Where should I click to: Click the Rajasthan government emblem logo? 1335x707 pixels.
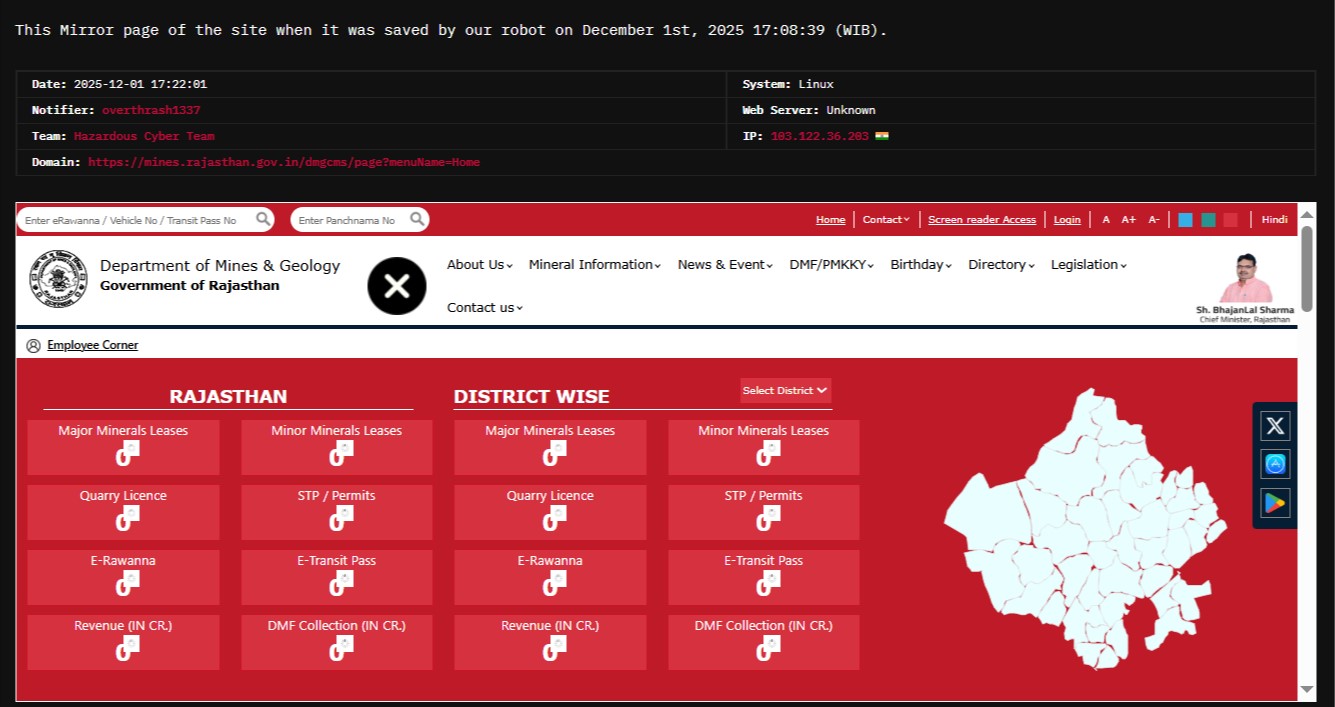[58, 277]
